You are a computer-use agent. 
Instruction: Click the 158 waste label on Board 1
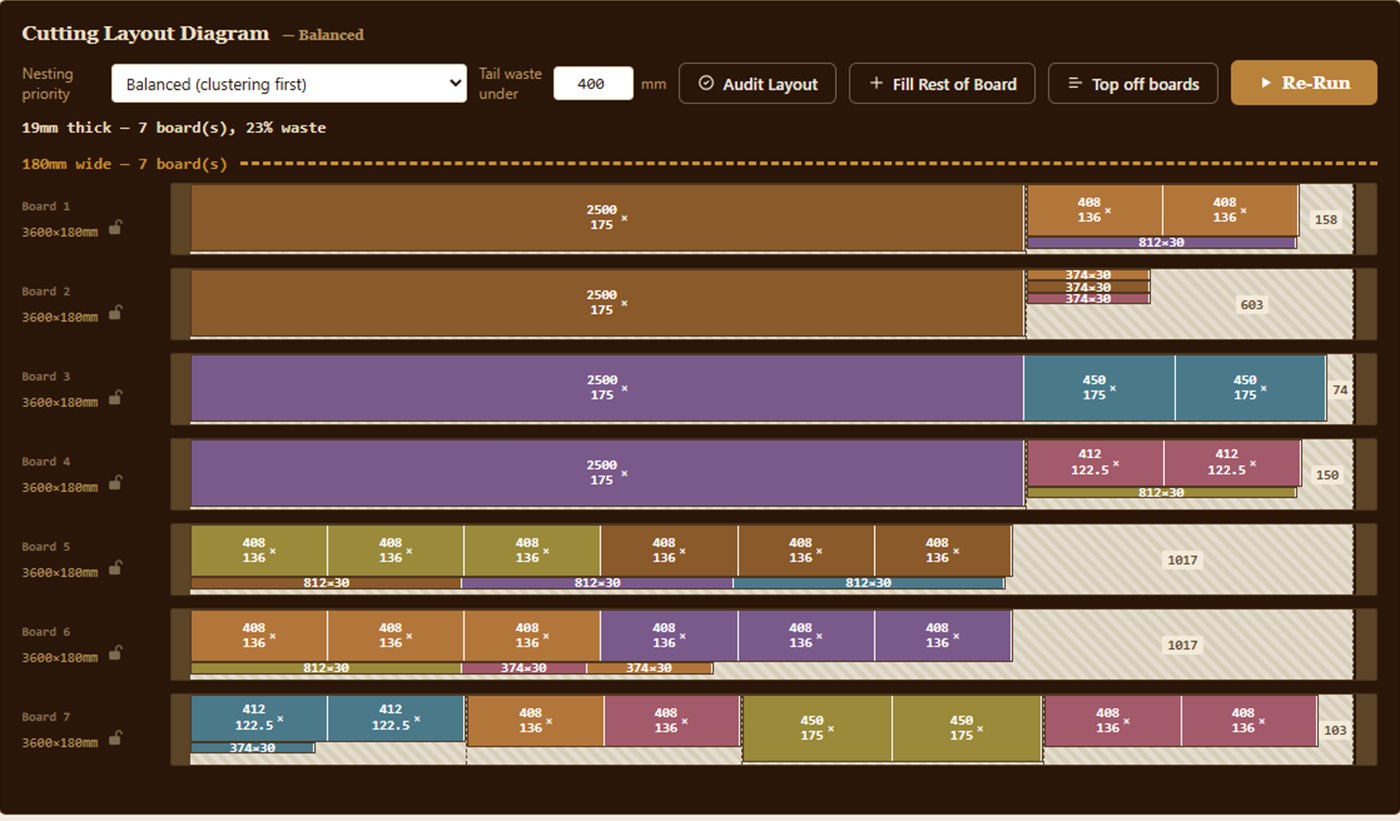pyautogui.click(x=1326, y=219)
